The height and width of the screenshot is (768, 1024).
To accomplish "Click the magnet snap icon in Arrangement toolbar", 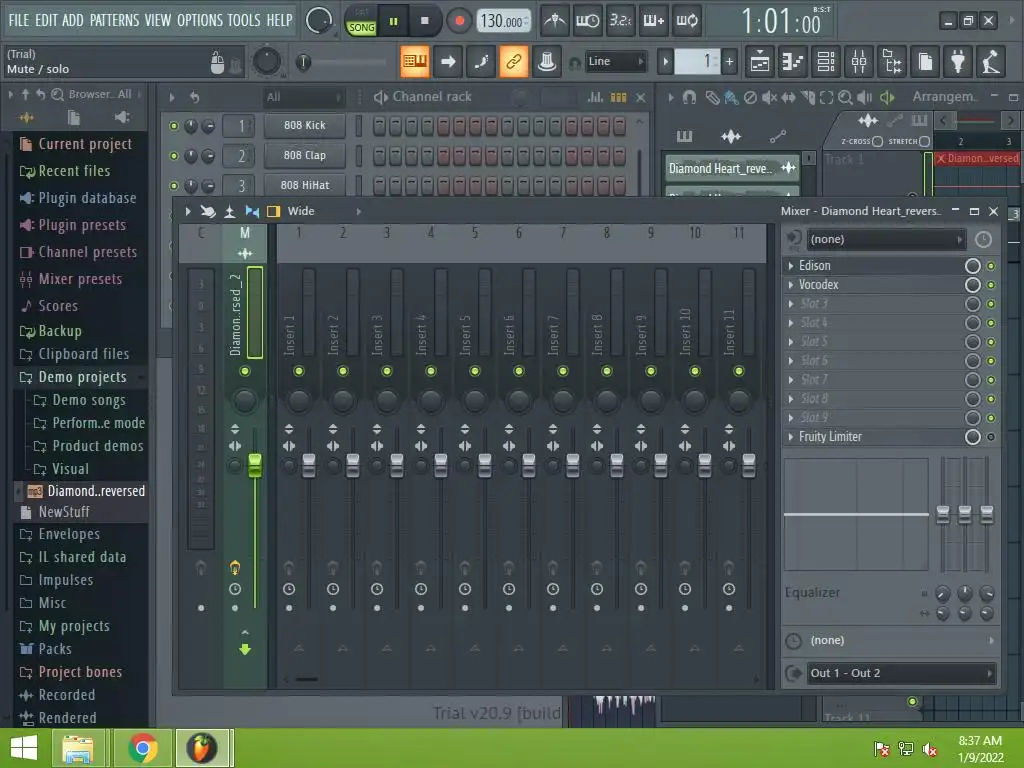I will pos(689,97).
